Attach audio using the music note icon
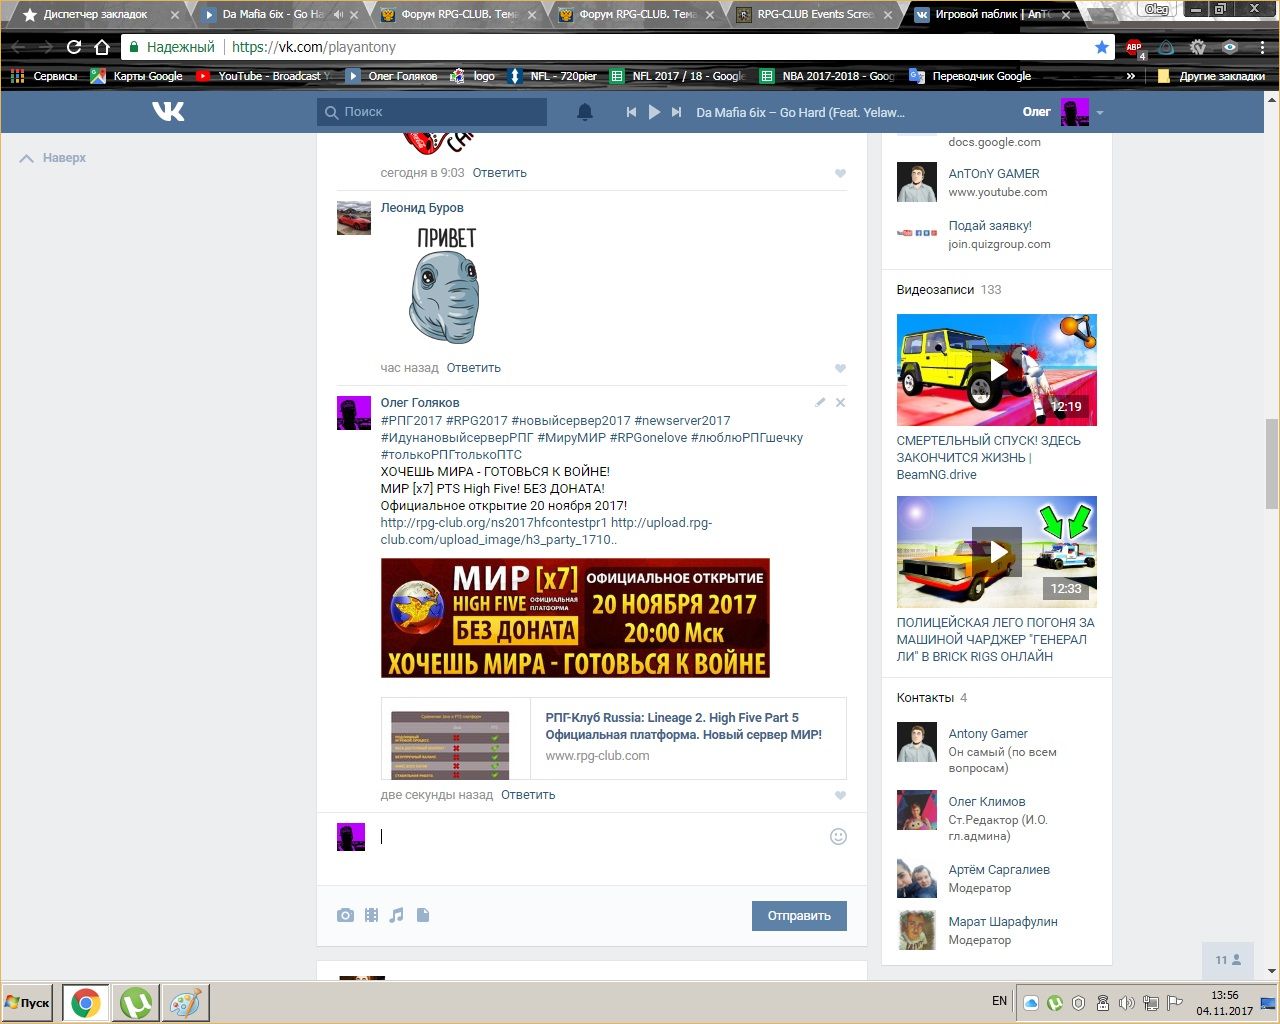The image size is (1280, 1024). (397, 915)
